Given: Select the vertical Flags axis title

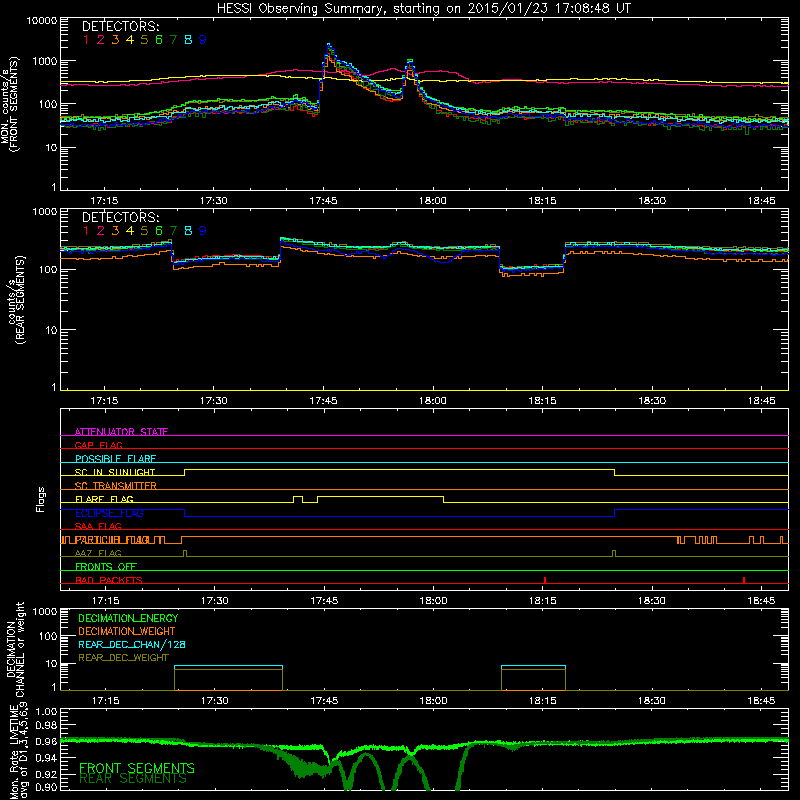Looking at the screenshot, I should click(41, 499).
